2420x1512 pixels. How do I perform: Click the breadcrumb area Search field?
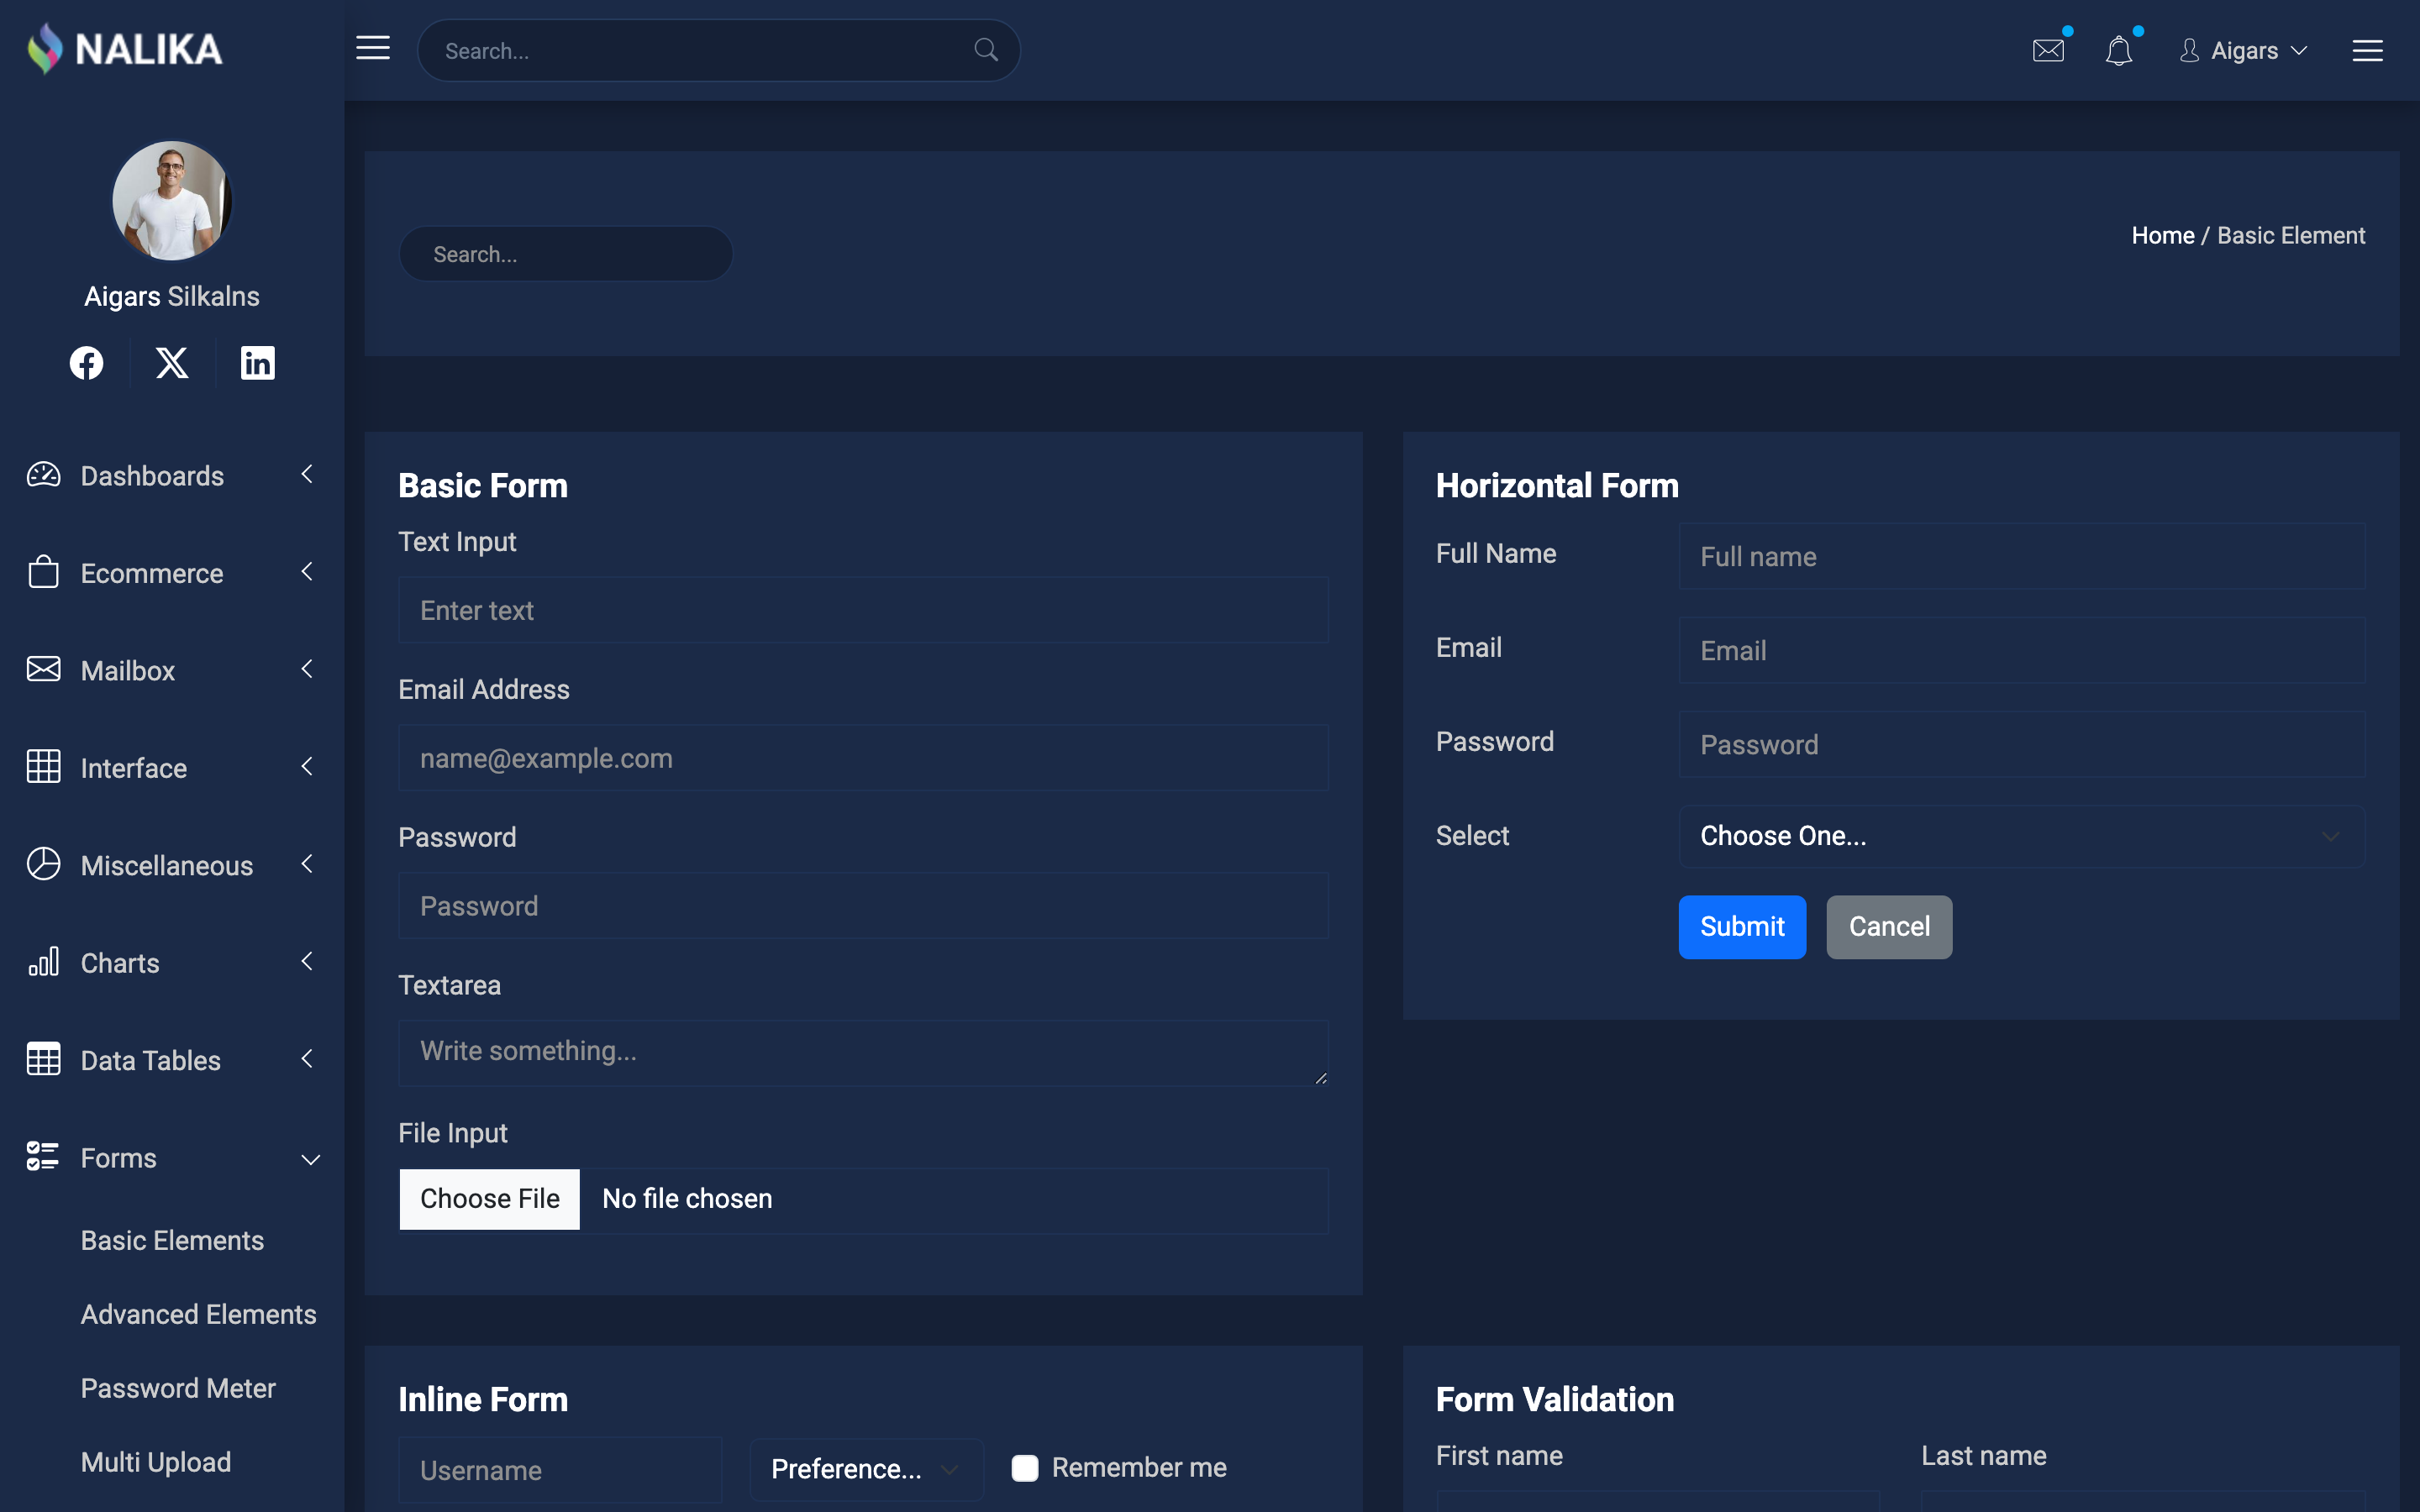[566, 254]
